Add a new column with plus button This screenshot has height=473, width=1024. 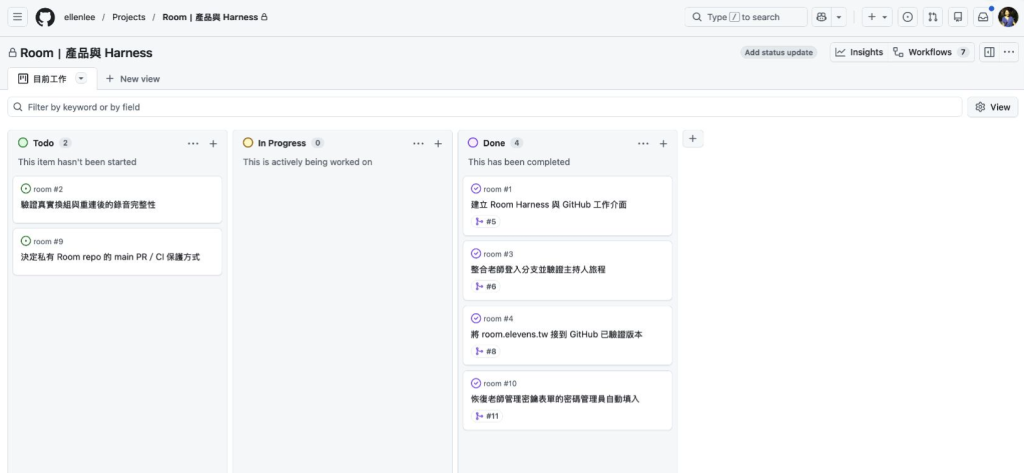click(693, 139)
